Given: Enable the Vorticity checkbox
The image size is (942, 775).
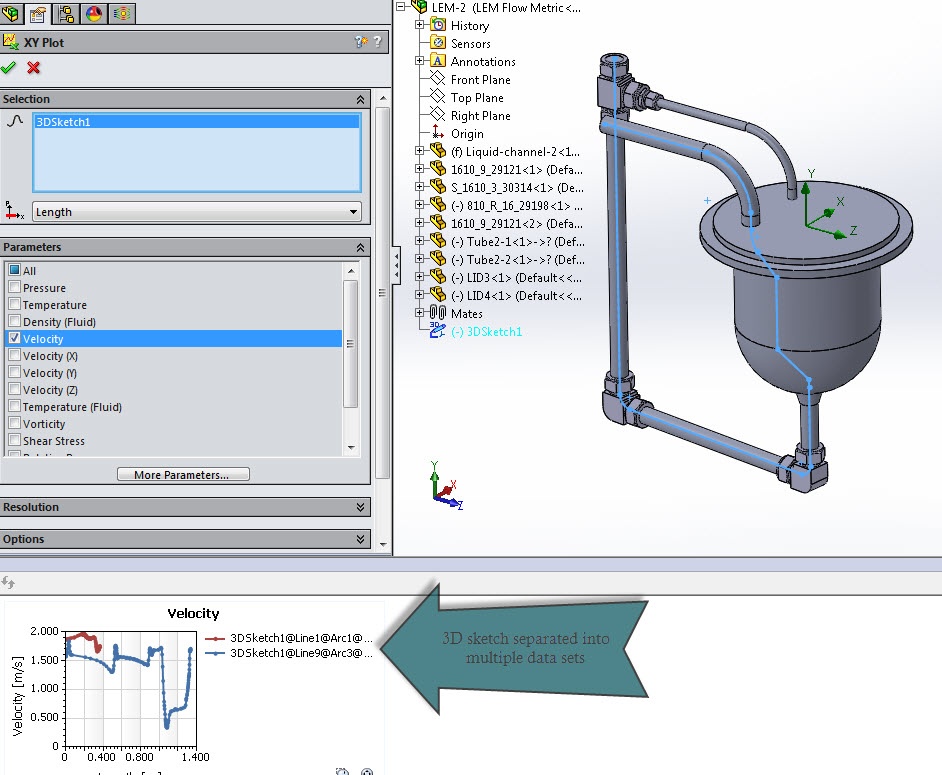Looking at the screenshot, I should tap(15, 423).
